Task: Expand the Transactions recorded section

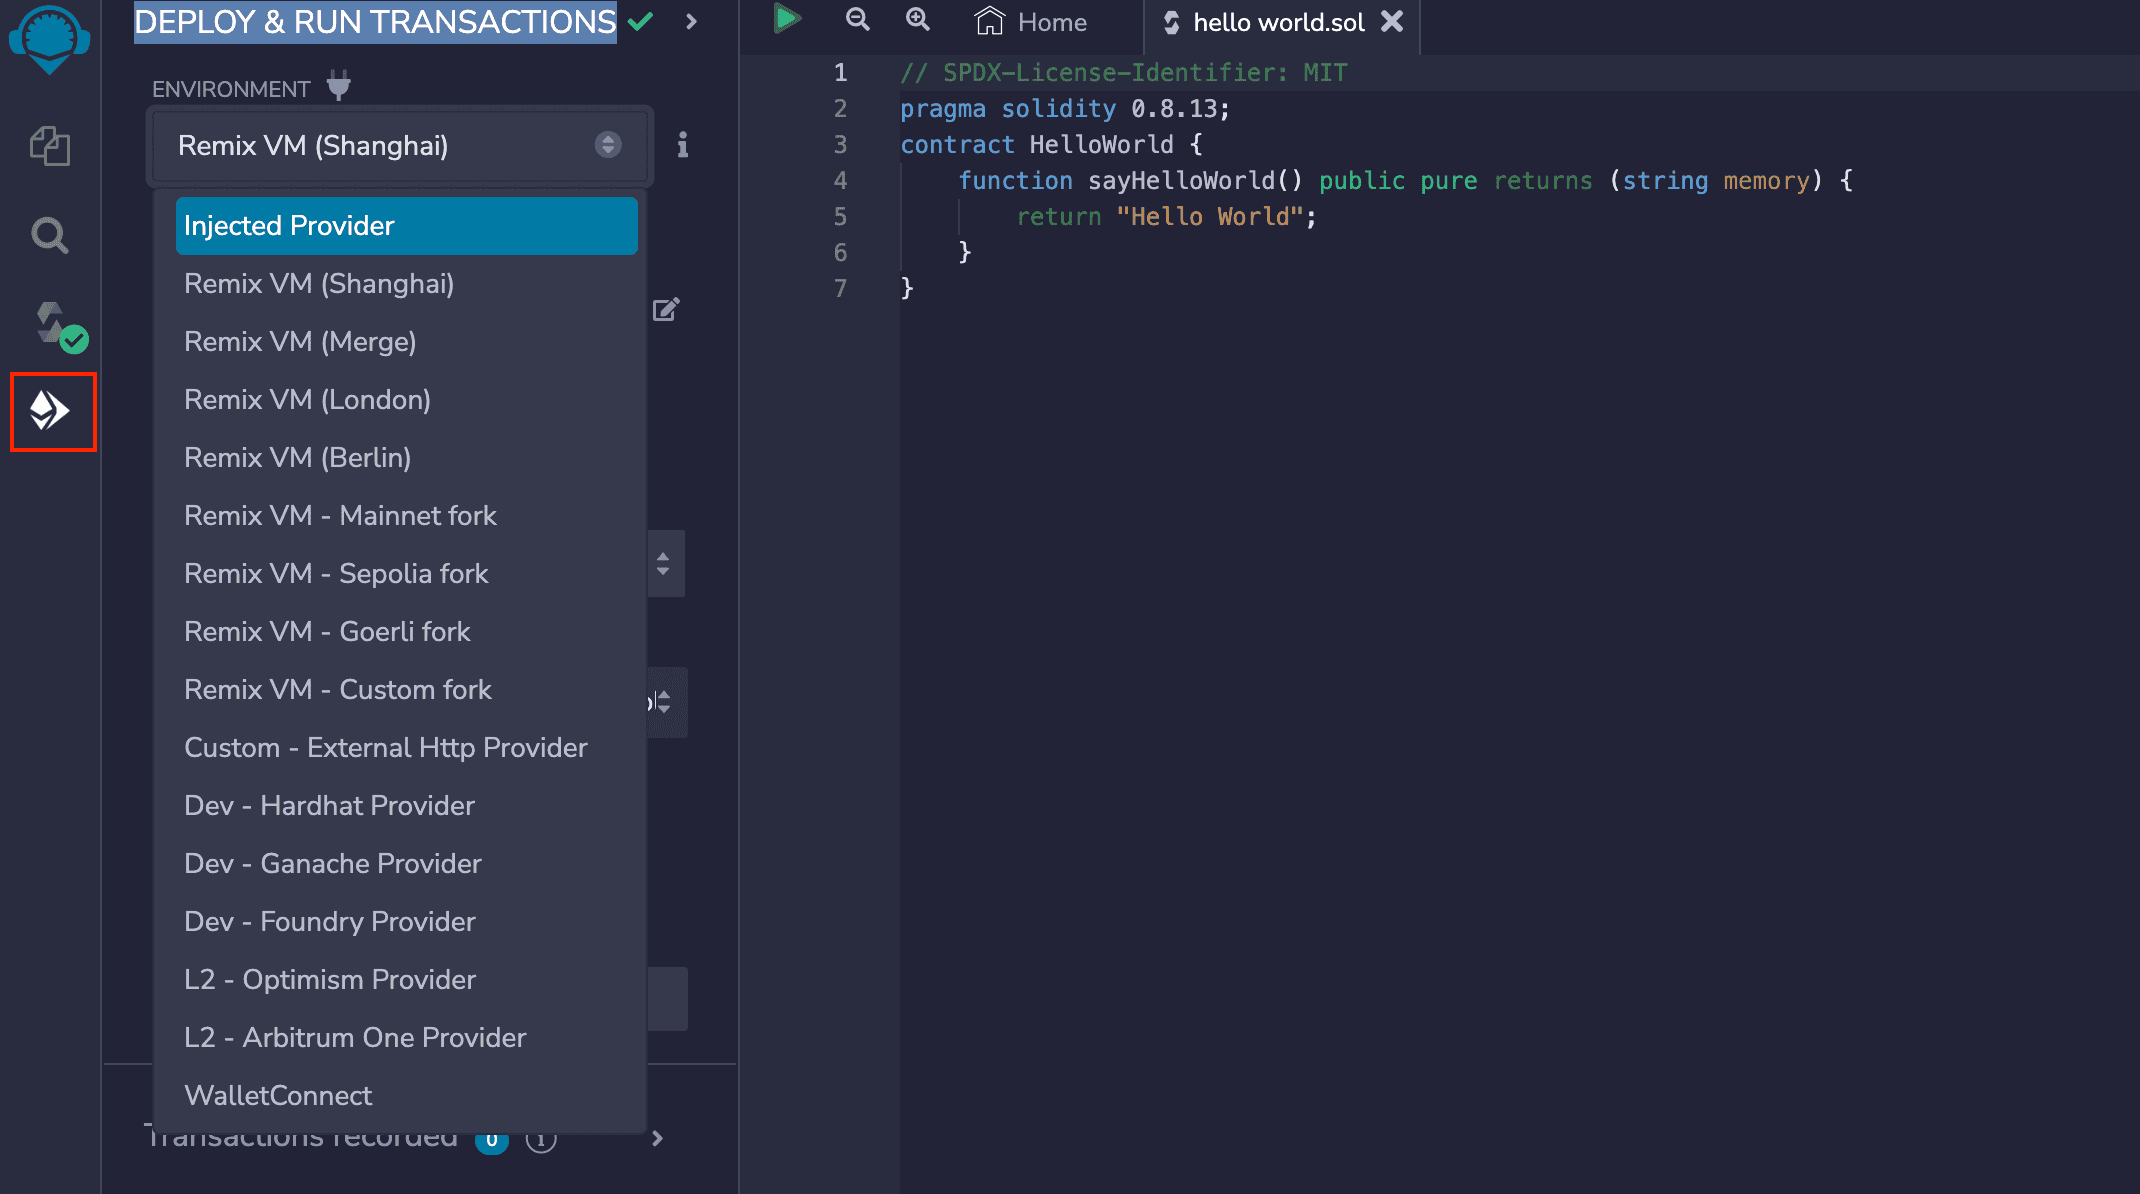Action: pos(657,1138)
